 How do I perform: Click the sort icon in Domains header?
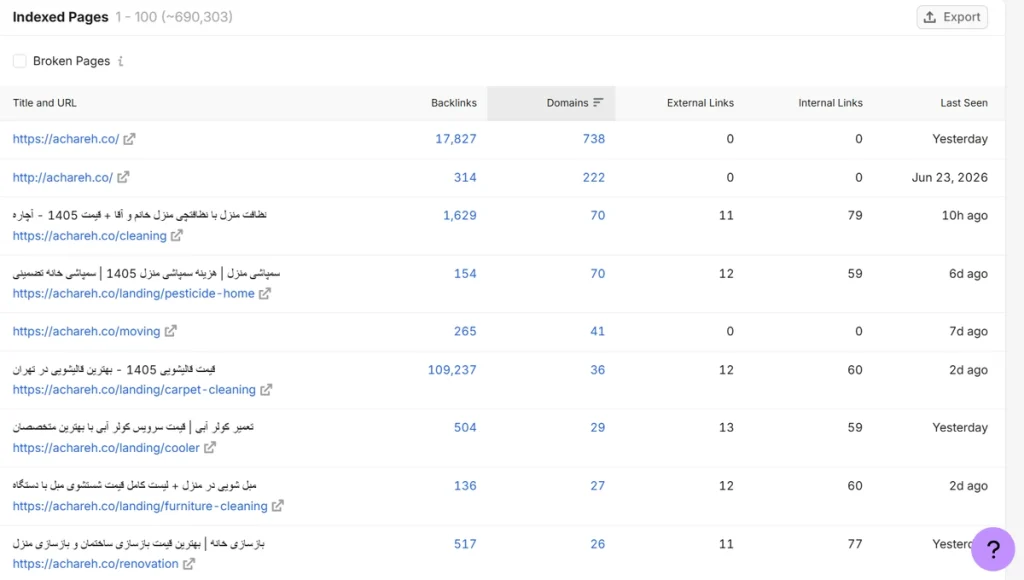[x=598, y=103]
